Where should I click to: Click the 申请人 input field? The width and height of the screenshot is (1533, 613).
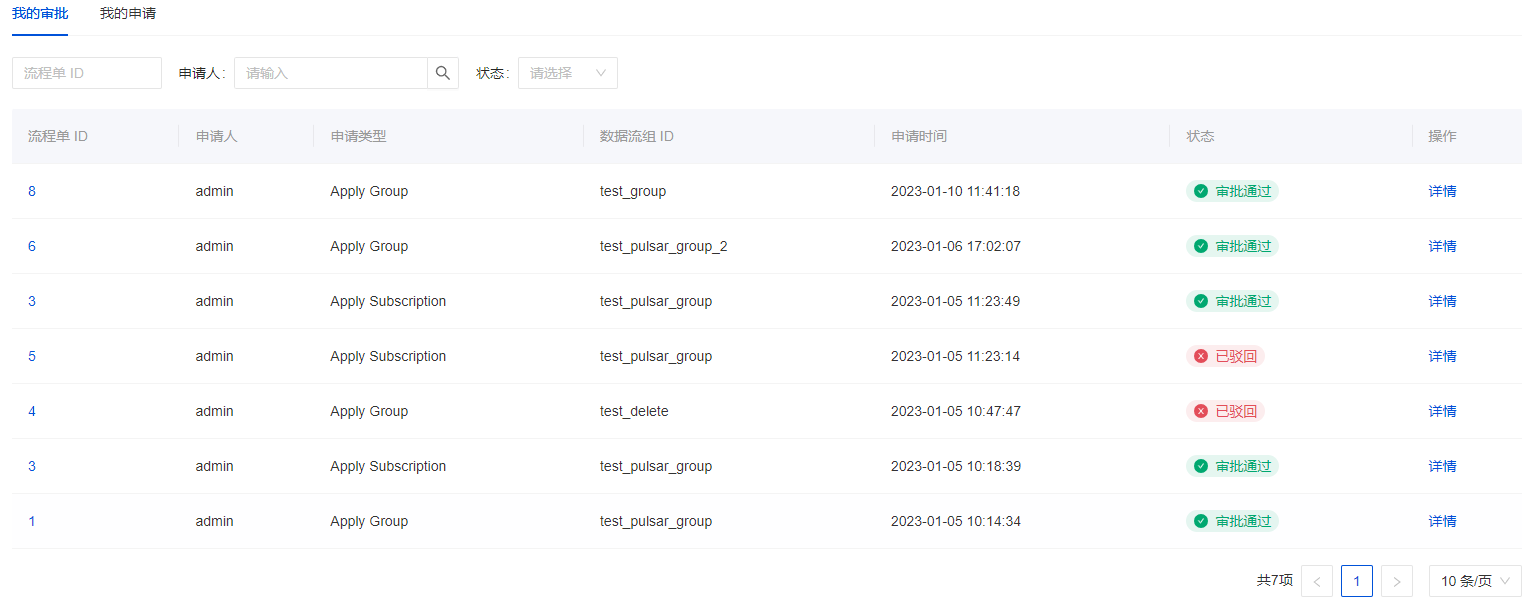330,73
